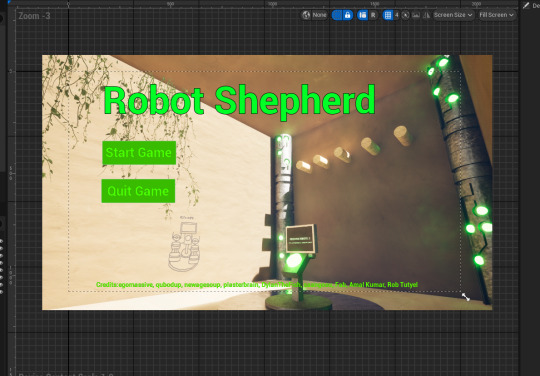Select the 'Quit Game' button widget
Screen dimensions: 540x376
click(x=138, y=191)
